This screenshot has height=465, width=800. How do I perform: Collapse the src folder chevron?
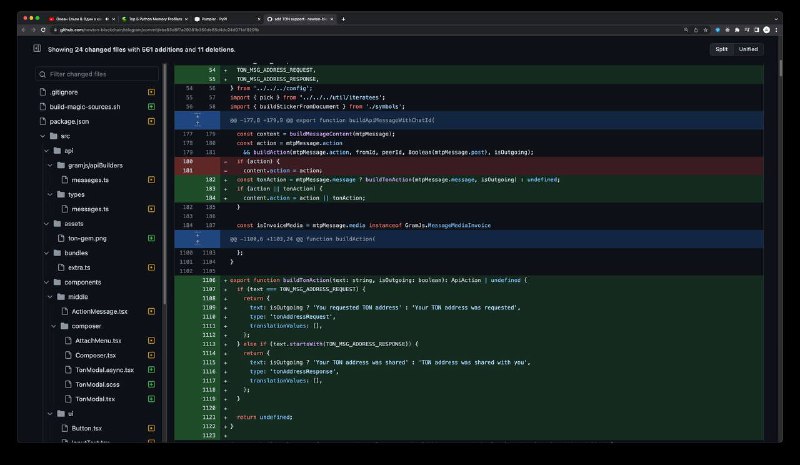tap(42, 136)
